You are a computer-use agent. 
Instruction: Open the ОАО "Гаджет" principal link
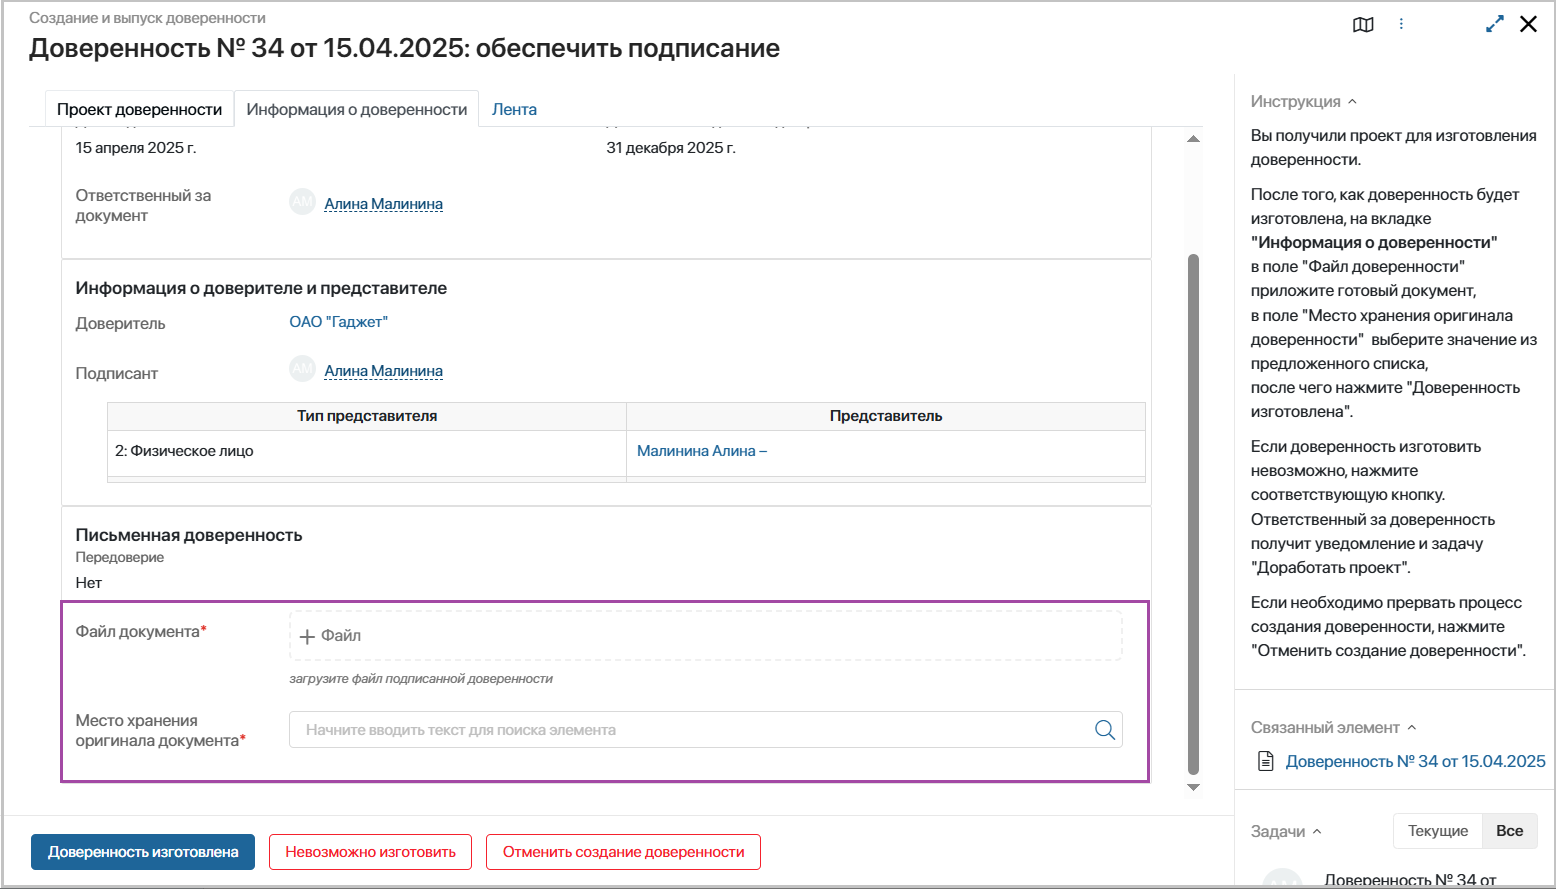click(338, 322)
